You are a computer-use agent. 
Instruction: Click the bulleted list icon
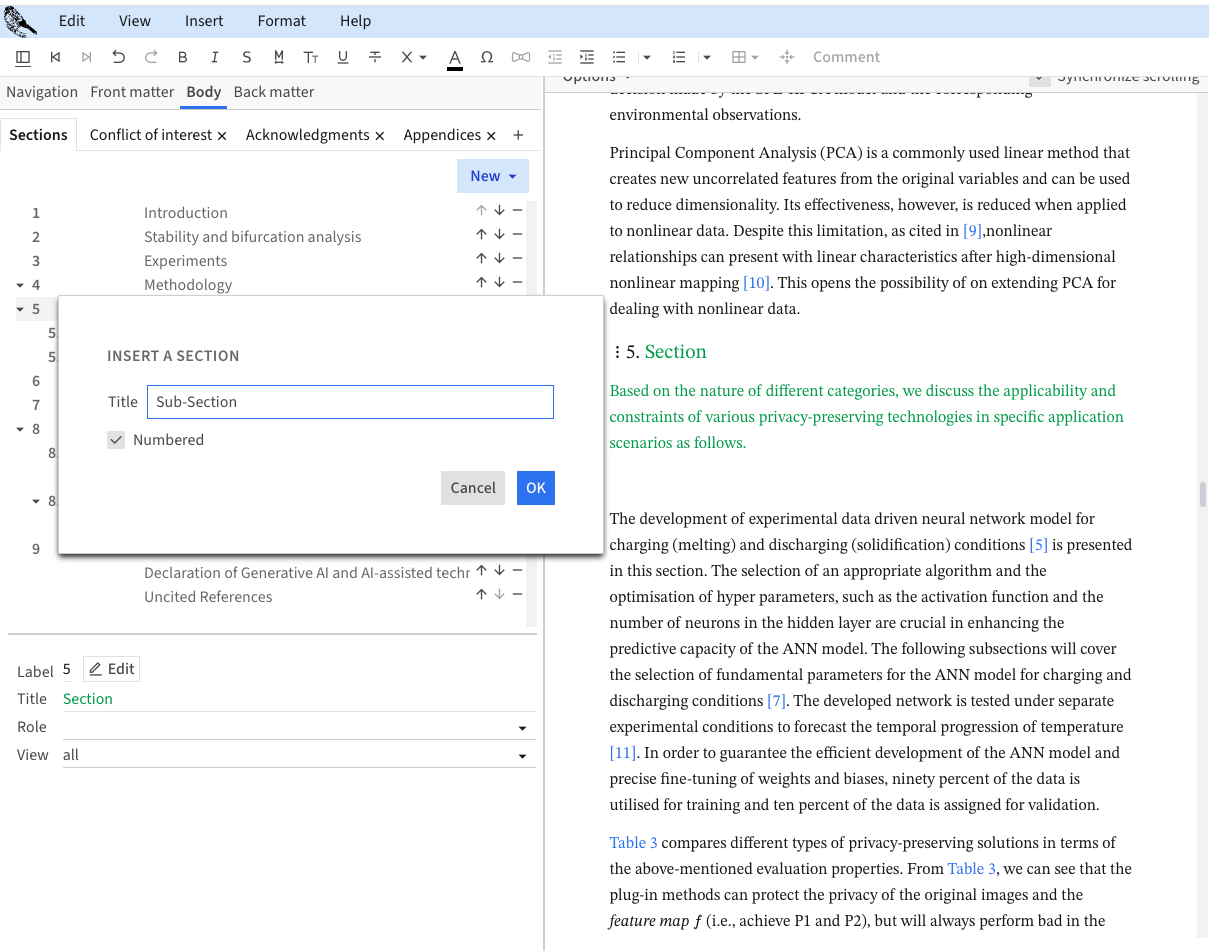click(x=619, y=57)
